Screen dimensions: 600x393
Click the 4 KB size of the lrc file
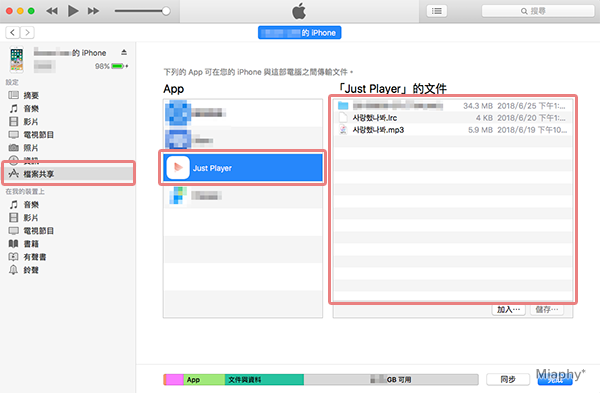coord(484,118)
